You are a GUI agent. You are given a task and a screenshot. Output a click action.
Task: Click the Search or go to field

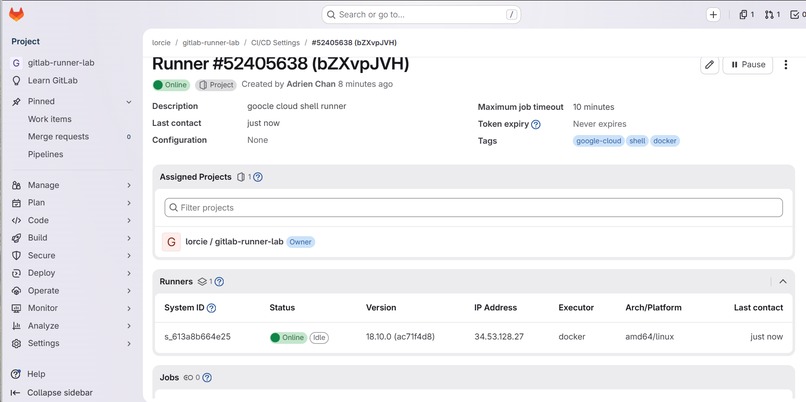click(x=421, y=15)
